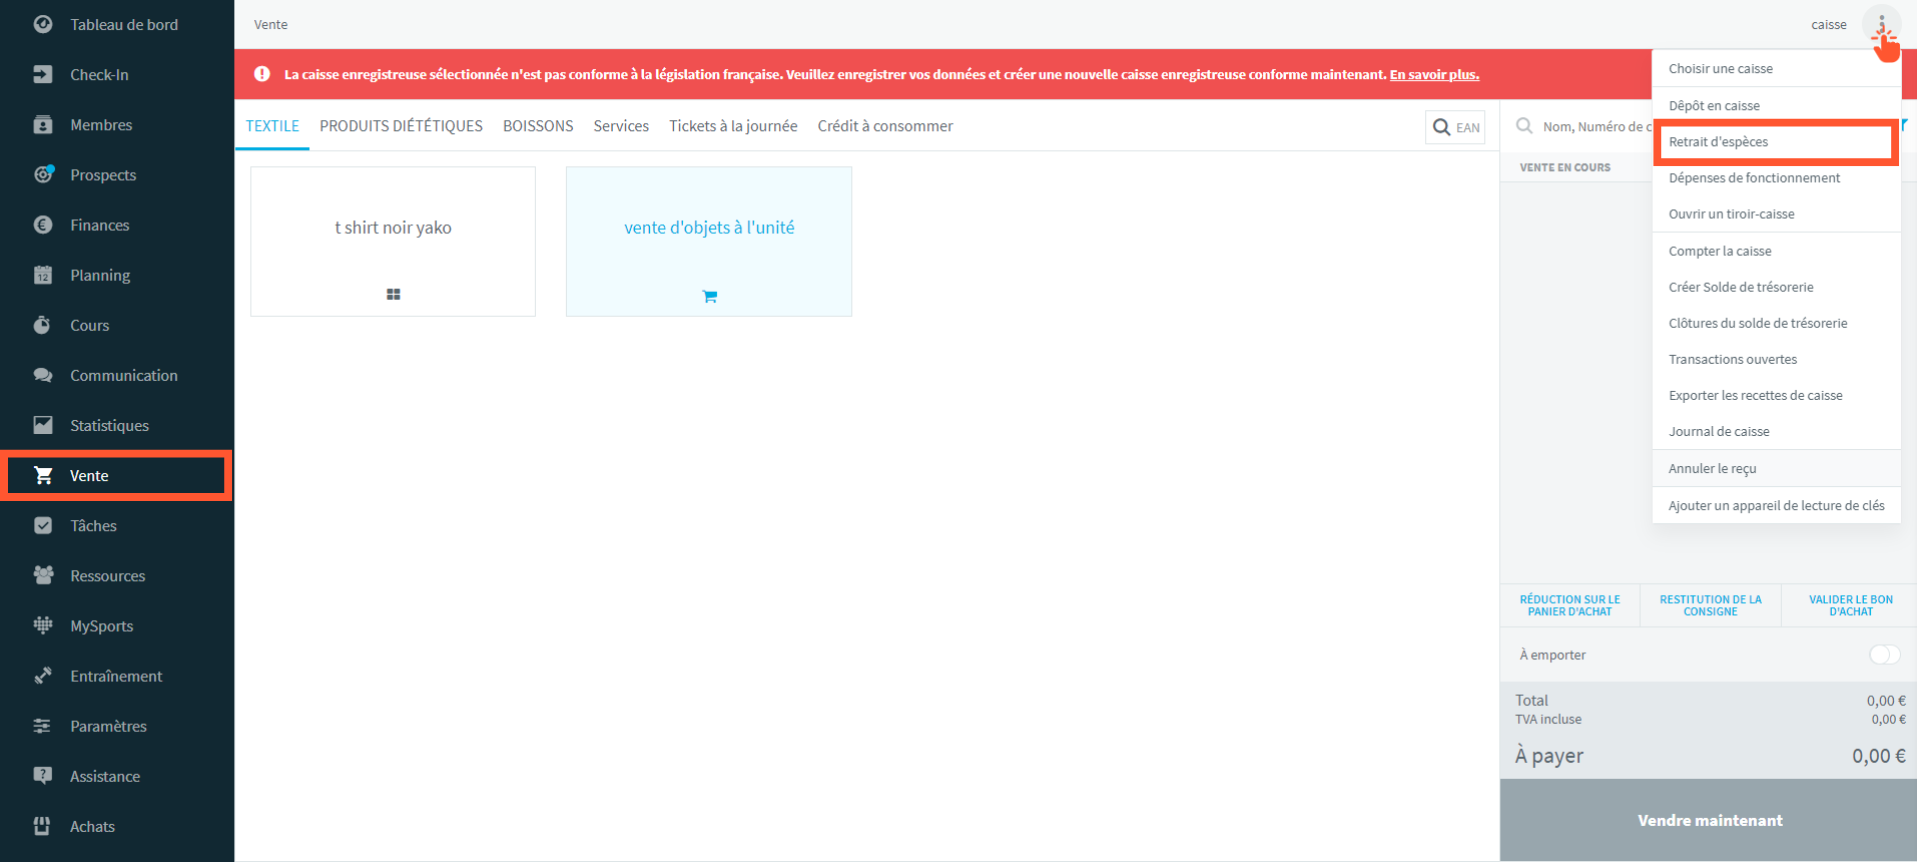Viewport: 1920px width, 866px height.
Task: Open Clôtures du solde de trésorerie
Action: pos(1776,323)
